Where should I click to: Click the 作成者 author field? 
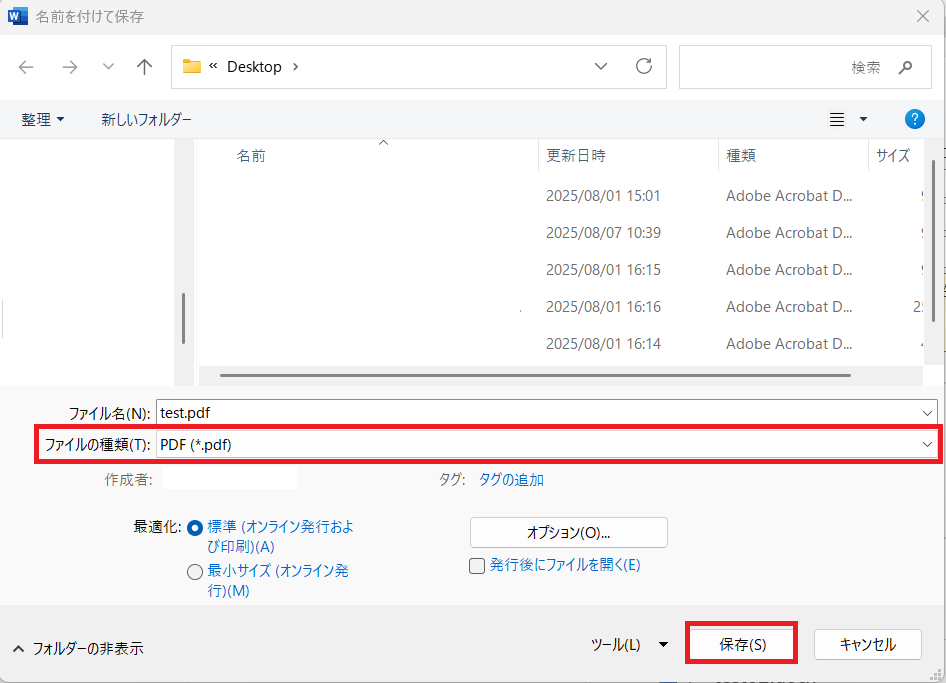(x=230, y=480)
